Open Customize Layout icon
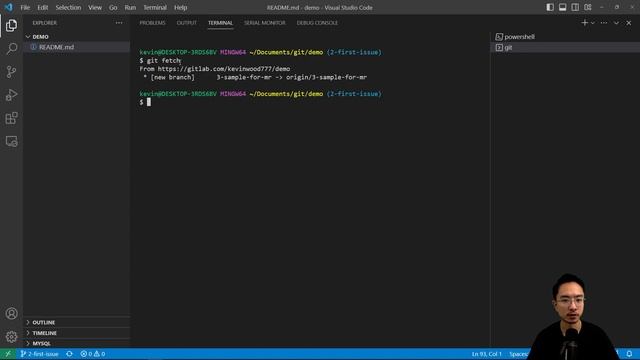640x360 pixels. click(588, 7)
